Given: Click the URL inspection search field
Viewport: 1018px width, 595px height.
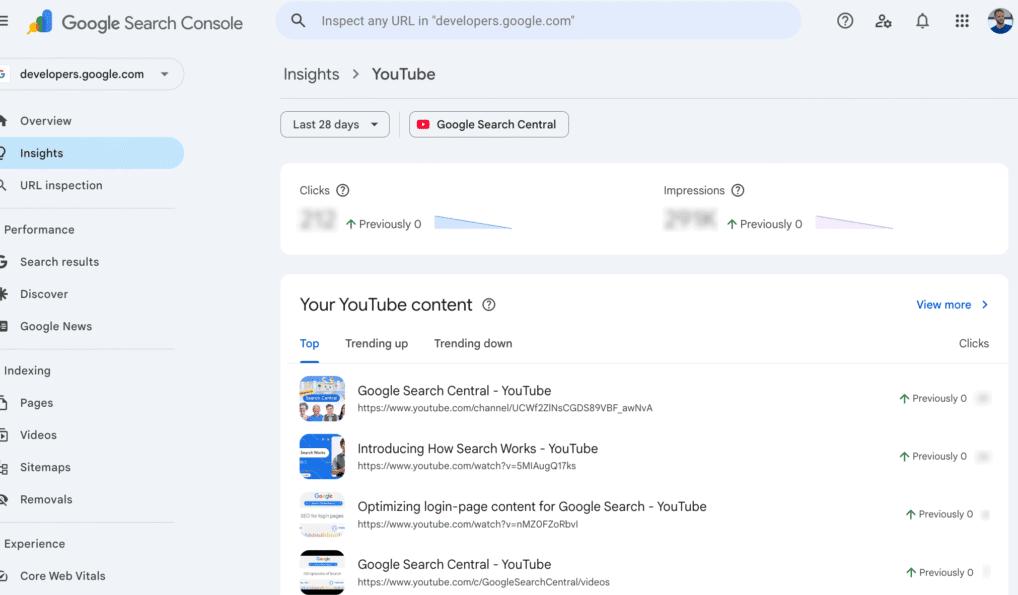Looking at the screenshot, I should [540, 21].
